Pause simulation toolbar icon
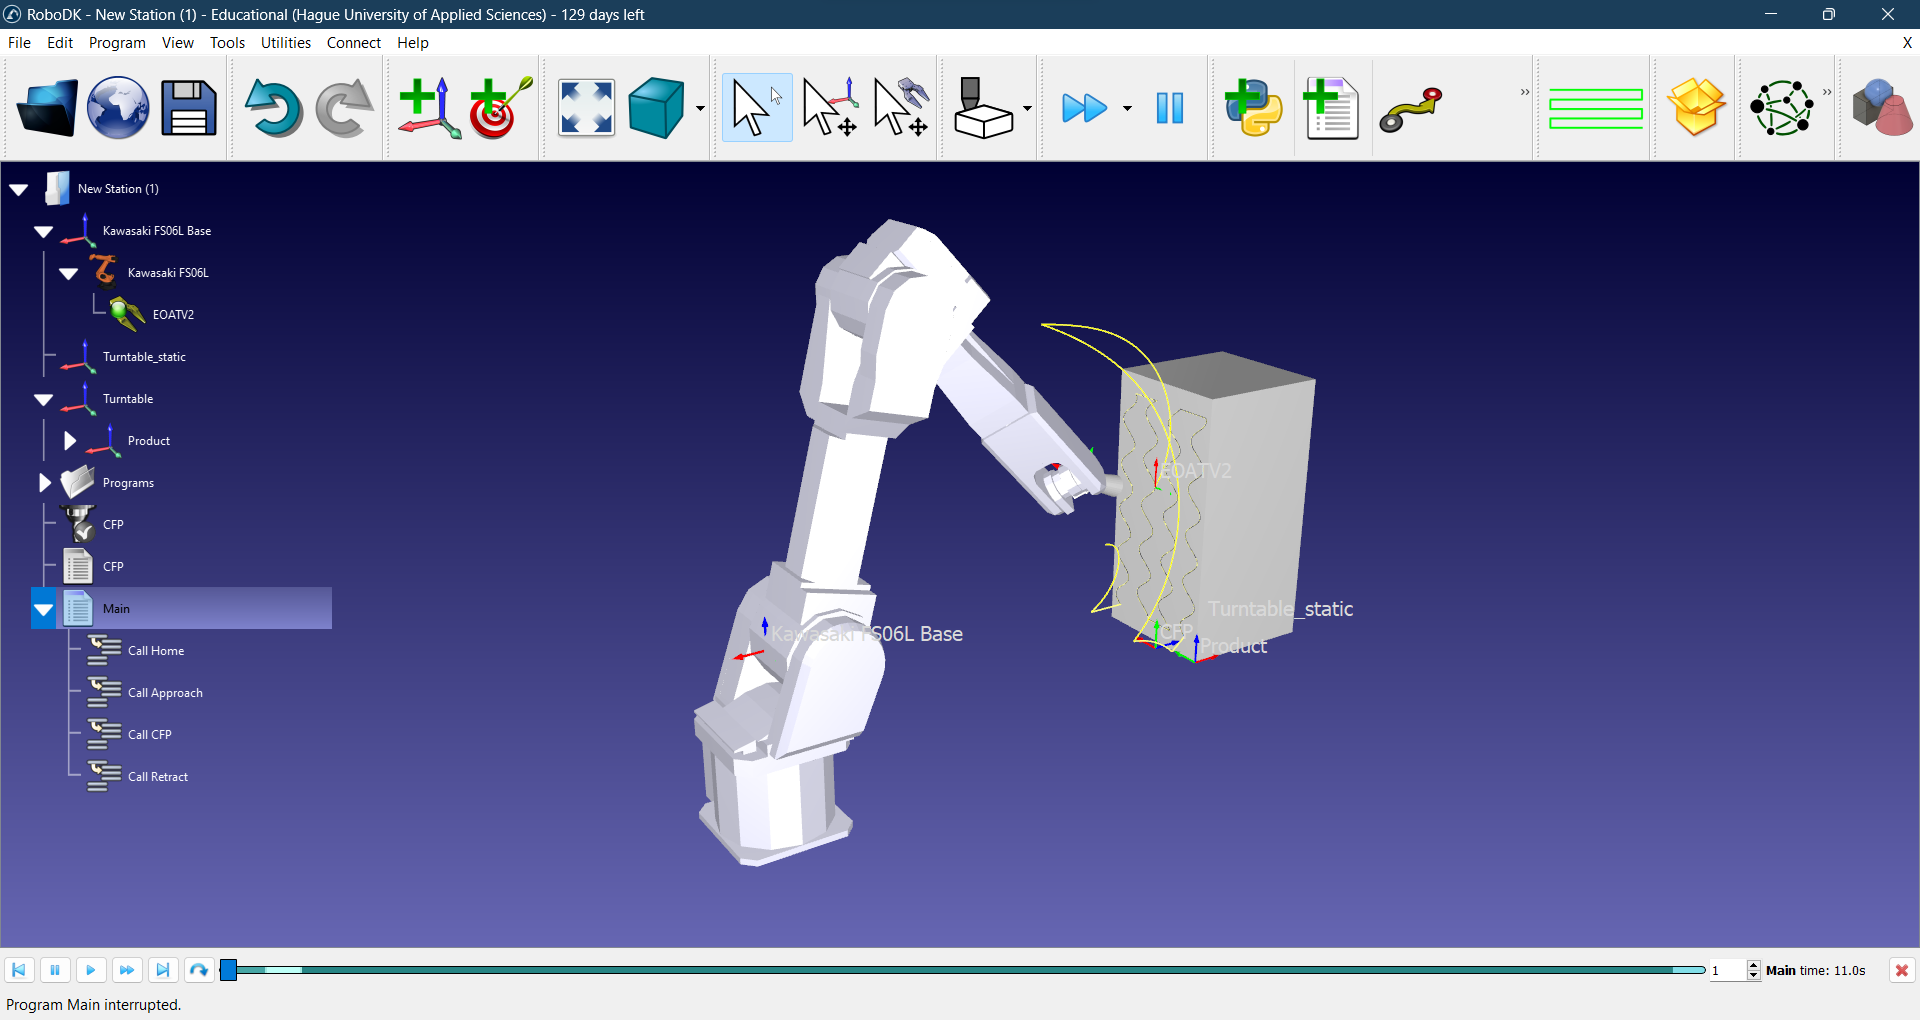Viewport: 1920px width, 1020px height. click(1170, 108)
